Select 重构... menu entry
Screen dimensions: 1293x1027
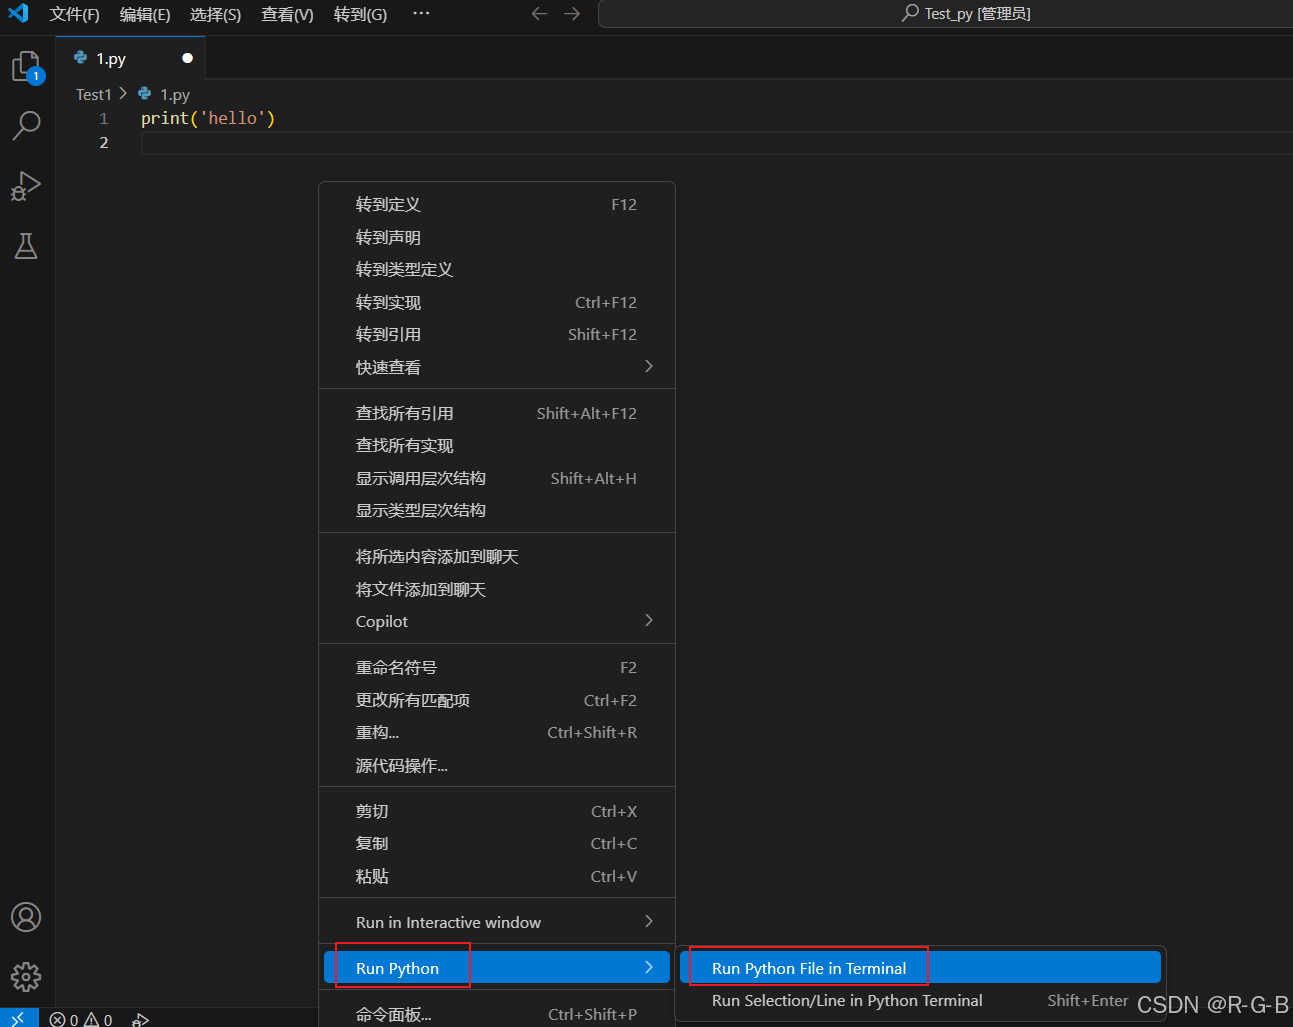[x=497, y=732]
